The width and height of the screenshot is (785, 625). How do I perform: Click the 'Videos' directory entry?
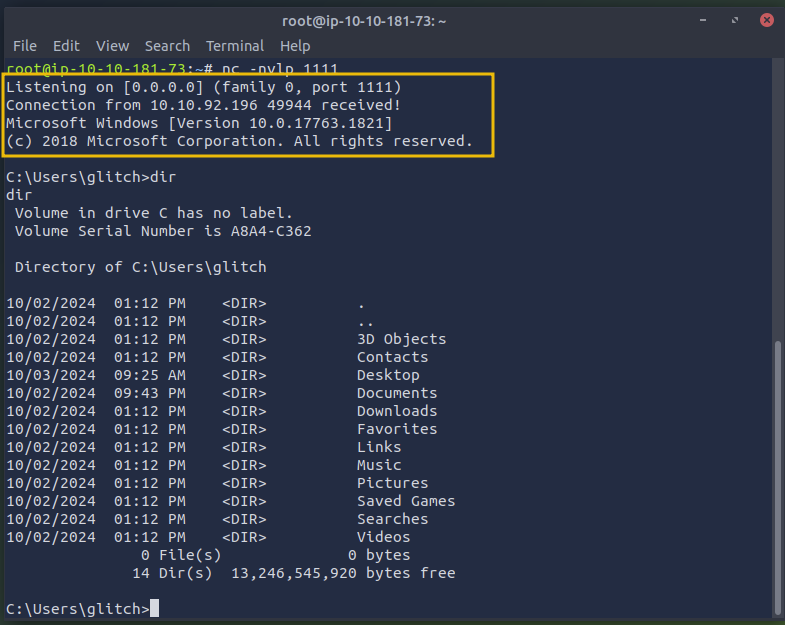[383, 538]
